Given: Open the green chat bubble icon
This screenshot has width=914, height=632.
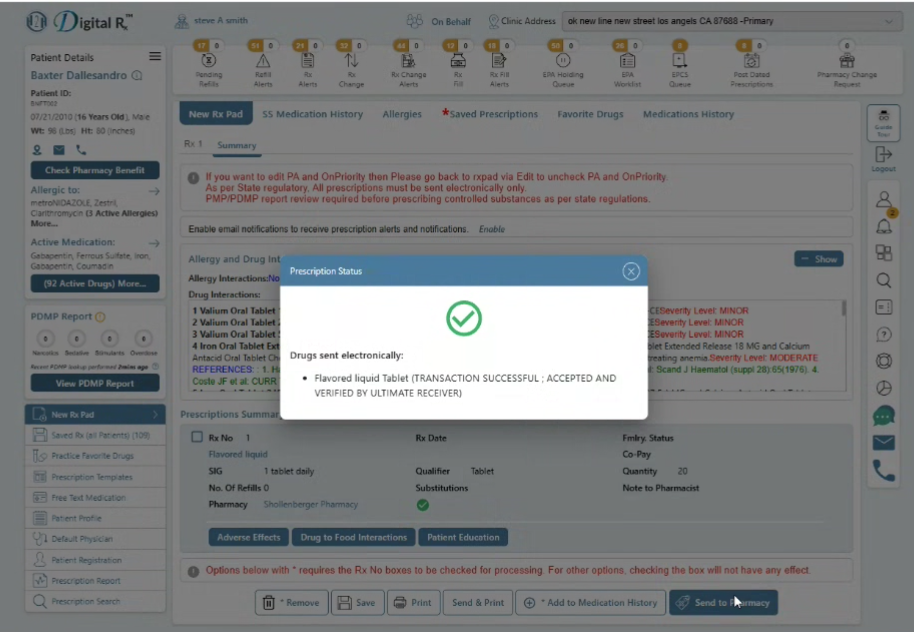Looking at the screenshot, I should pos(884,416).
